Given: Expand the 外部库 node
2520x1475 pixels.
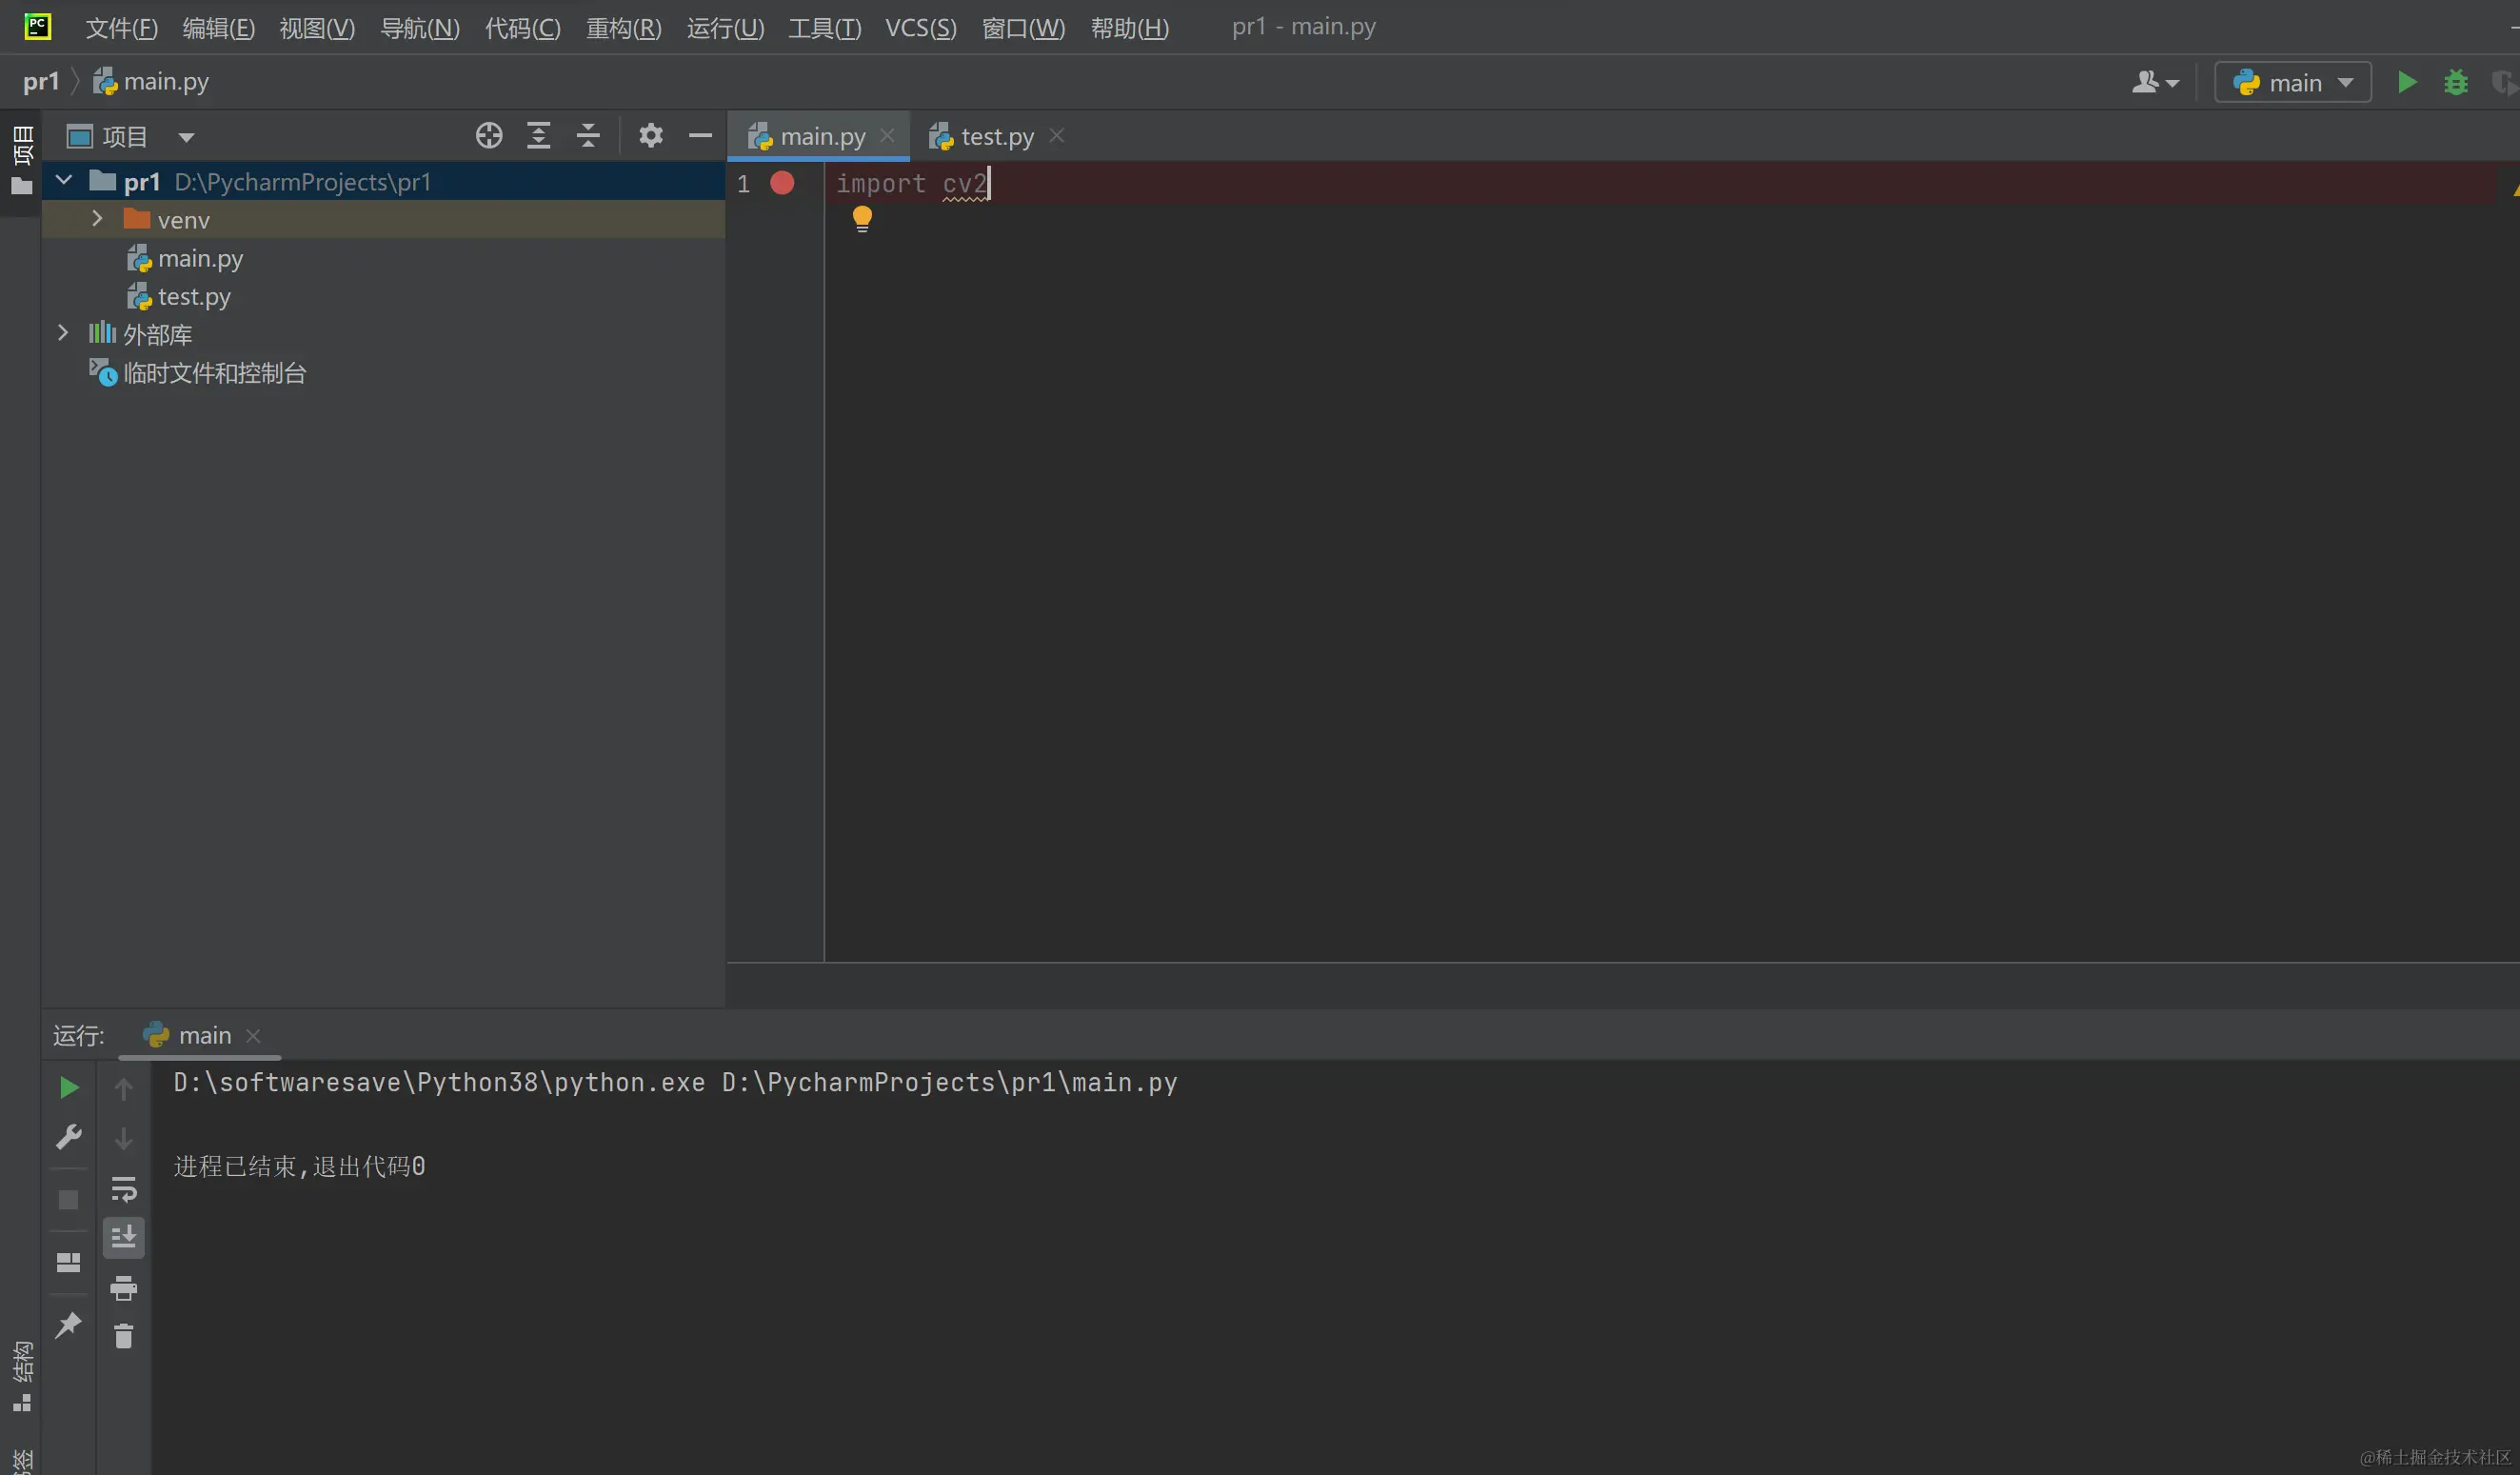Looking at the screenshot, I should pos(63,333).
